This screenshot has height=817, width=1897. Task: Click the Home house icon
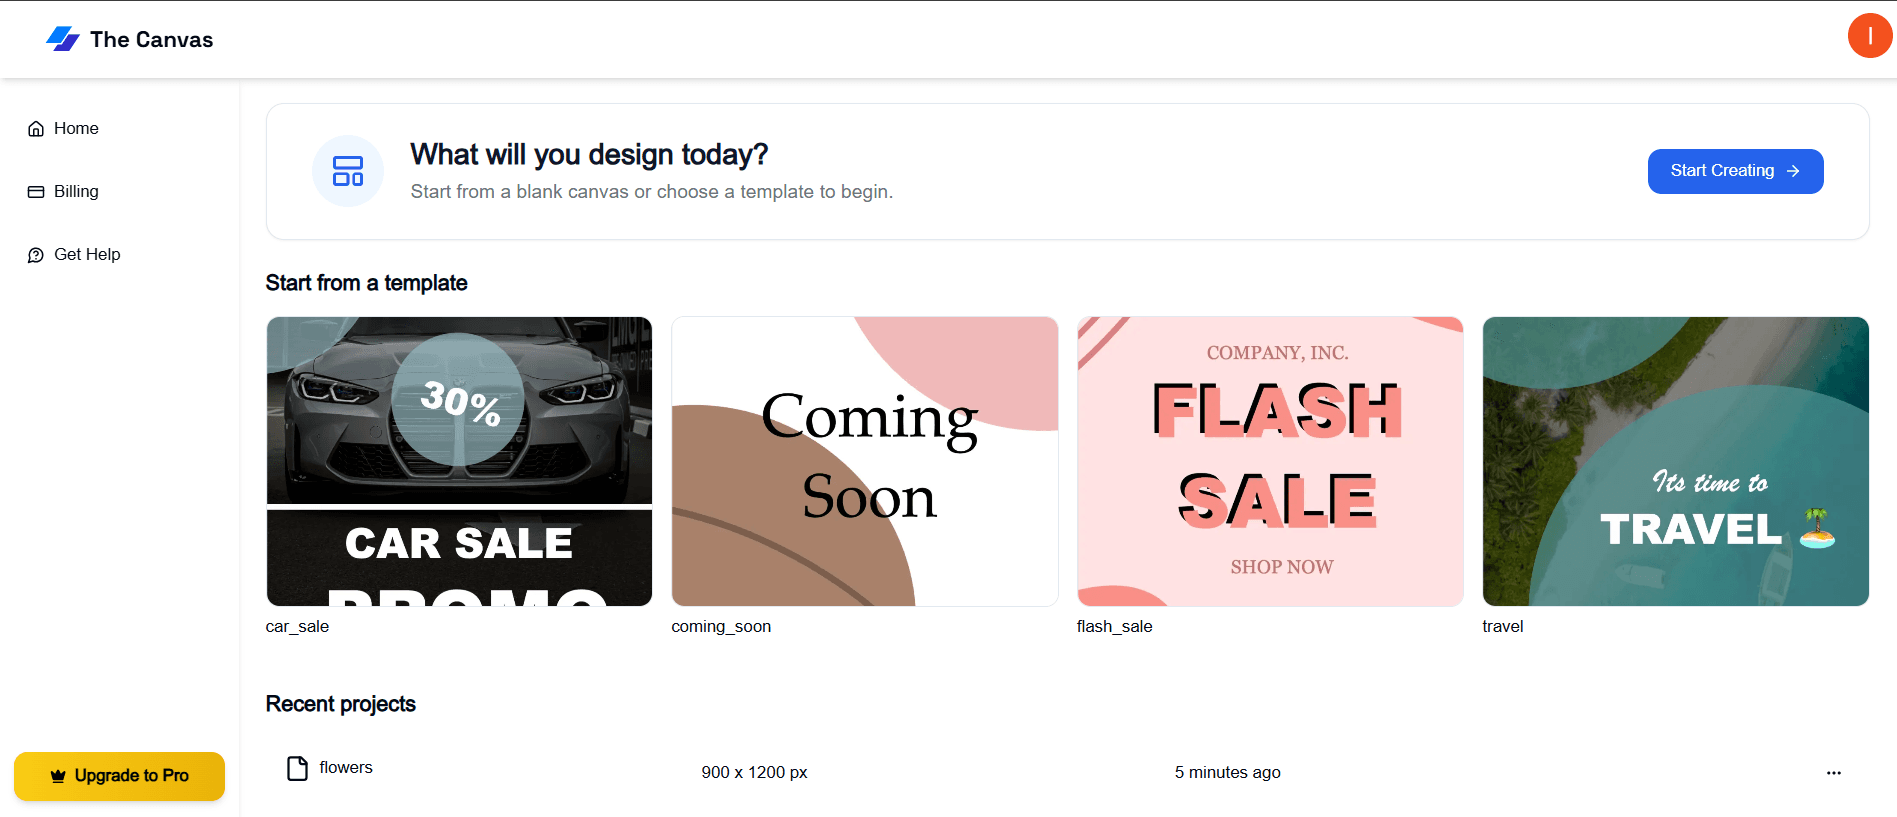pos(36,129)
